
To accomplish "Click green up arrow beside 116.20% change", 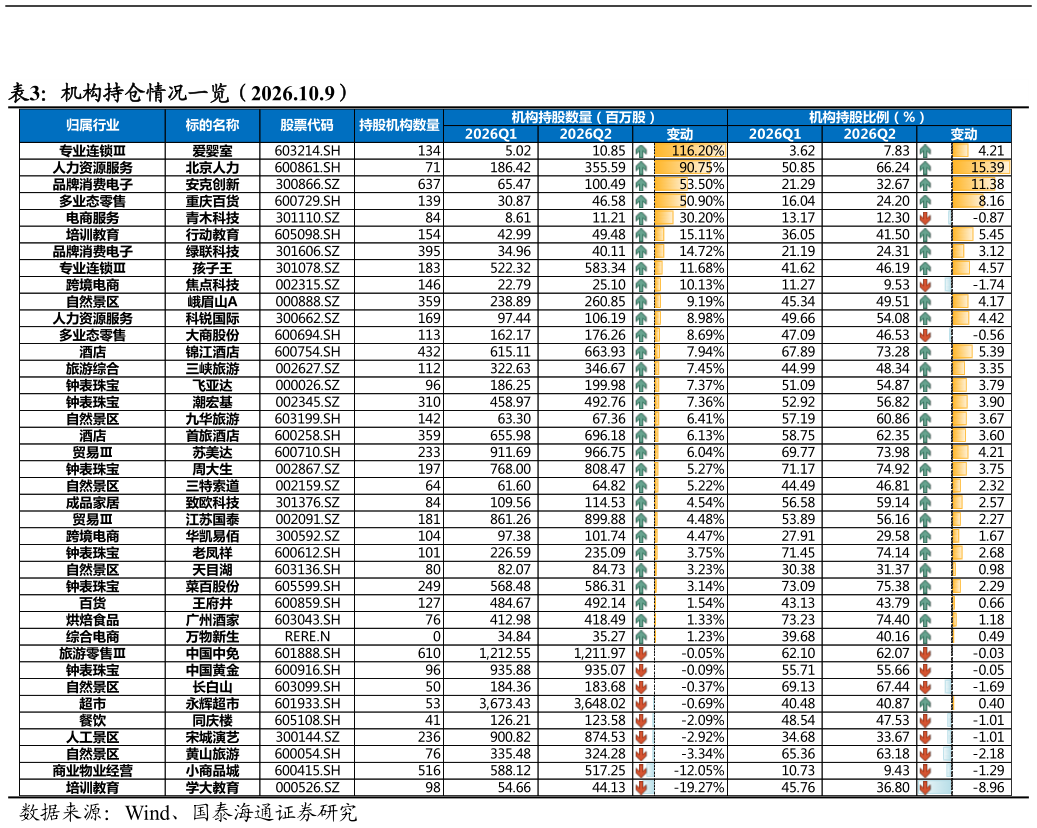I will coord(641,151).
